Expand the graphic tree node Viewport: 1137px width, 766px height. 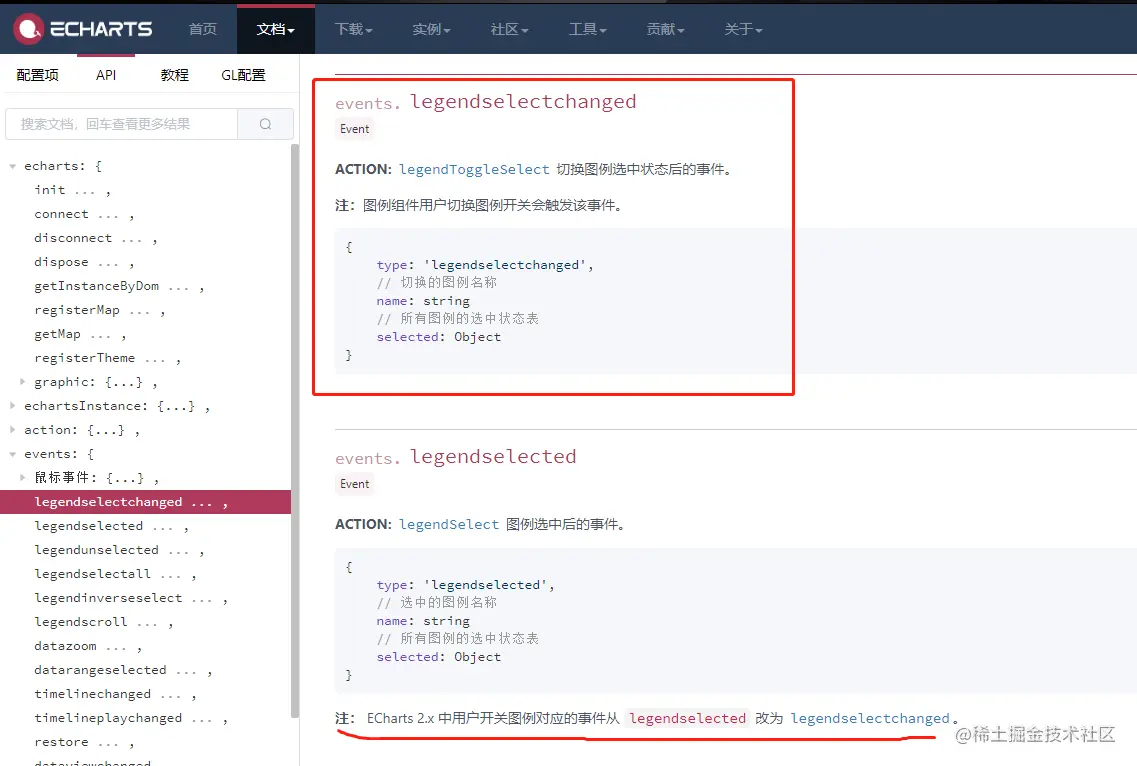coord(22,382)
